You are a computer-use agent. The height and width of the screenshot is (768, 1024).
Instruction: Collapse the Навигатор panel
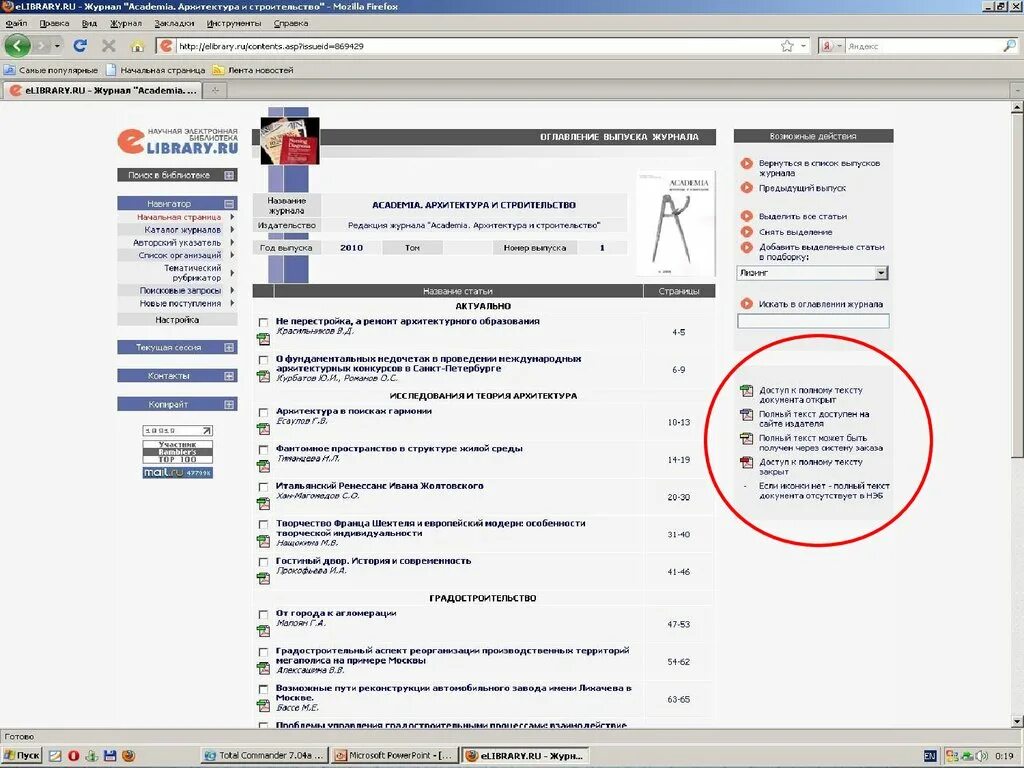tap(229, 204)
